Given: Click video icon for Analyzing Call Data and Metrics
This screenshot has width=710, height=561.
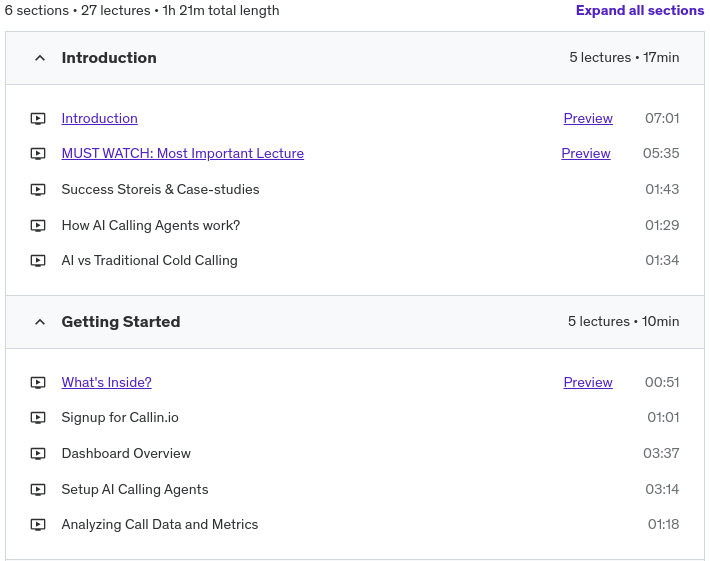Looking at the screenshot, I should 38,525.
